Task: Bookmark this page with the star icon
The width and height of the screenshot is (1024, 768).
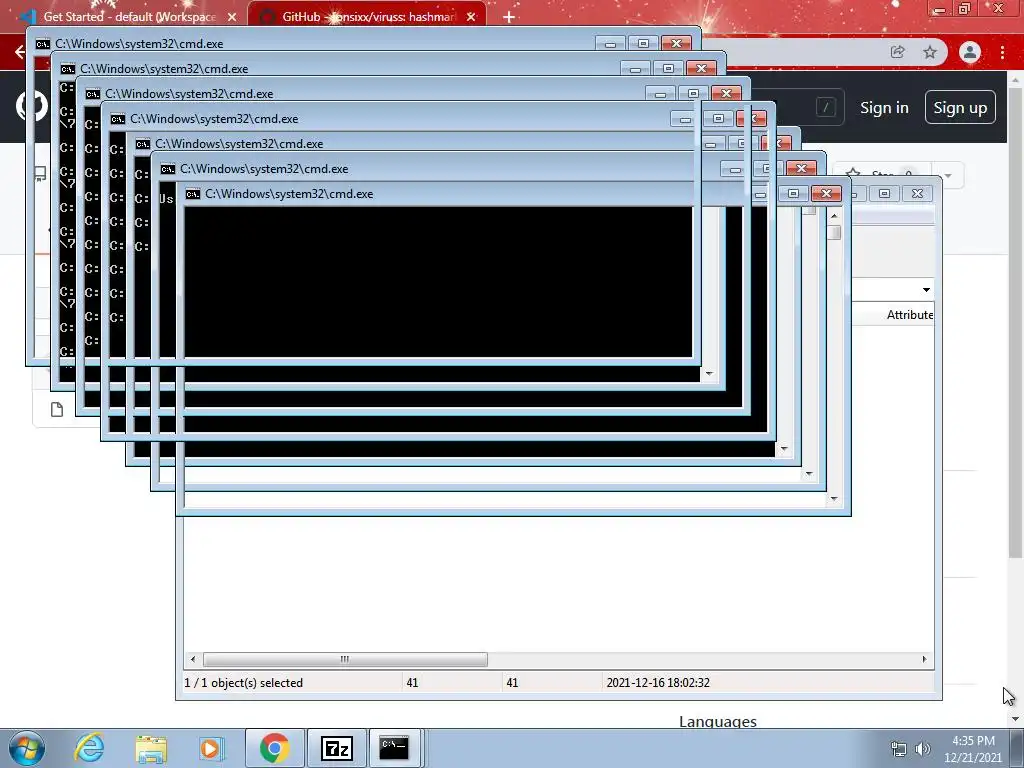Action: [930, 52]
